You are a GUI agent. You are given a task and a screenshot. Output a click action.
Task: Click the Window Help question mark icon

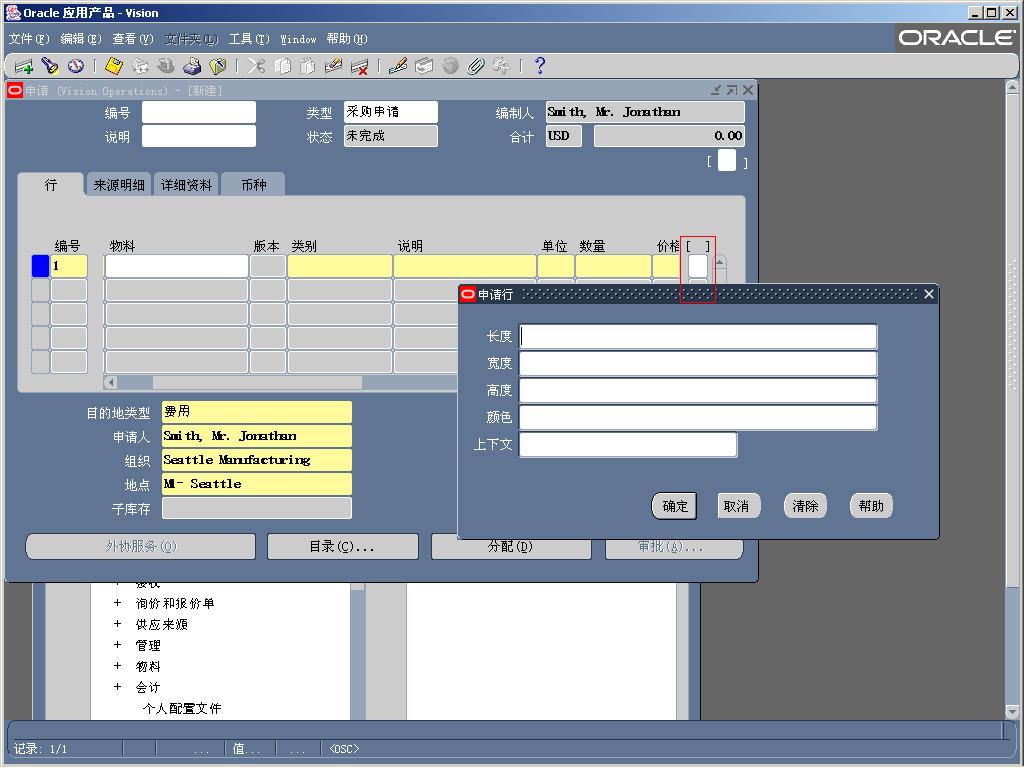pos(539,66)
